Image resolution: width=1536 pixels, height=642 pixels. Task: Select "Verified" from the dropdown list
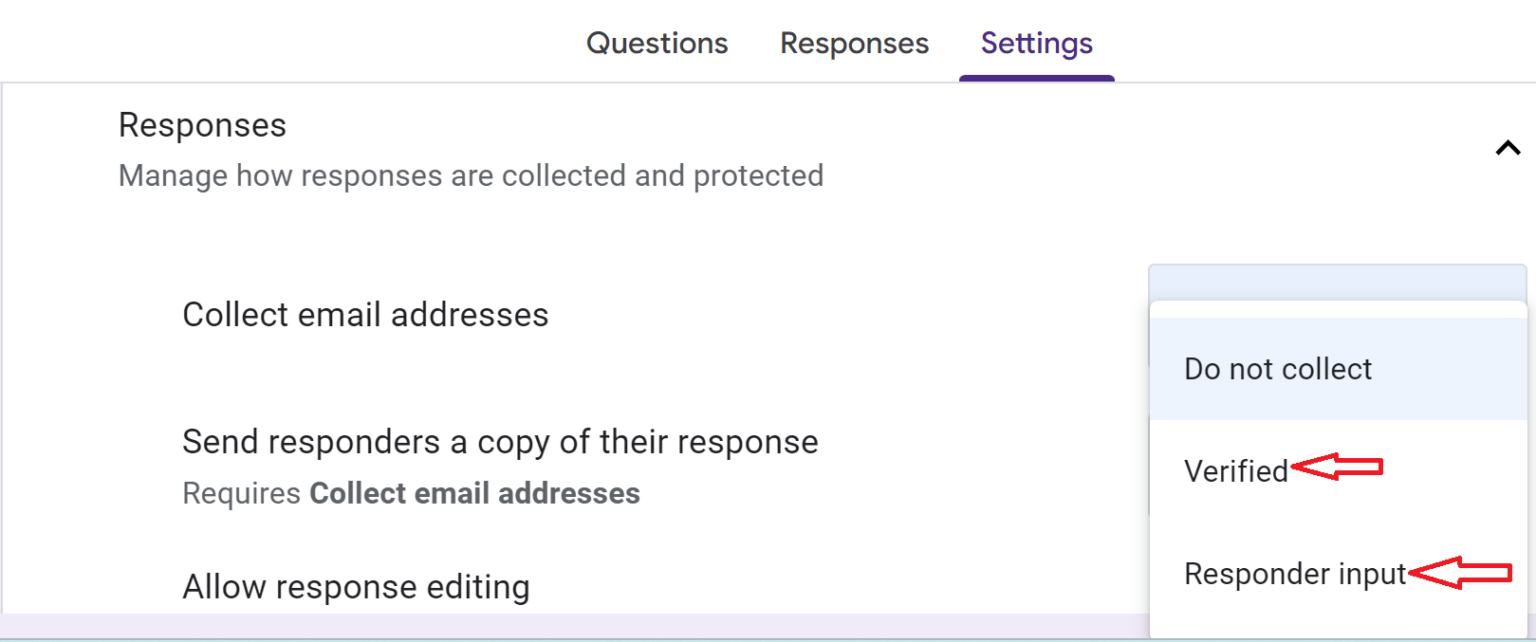1236,471
